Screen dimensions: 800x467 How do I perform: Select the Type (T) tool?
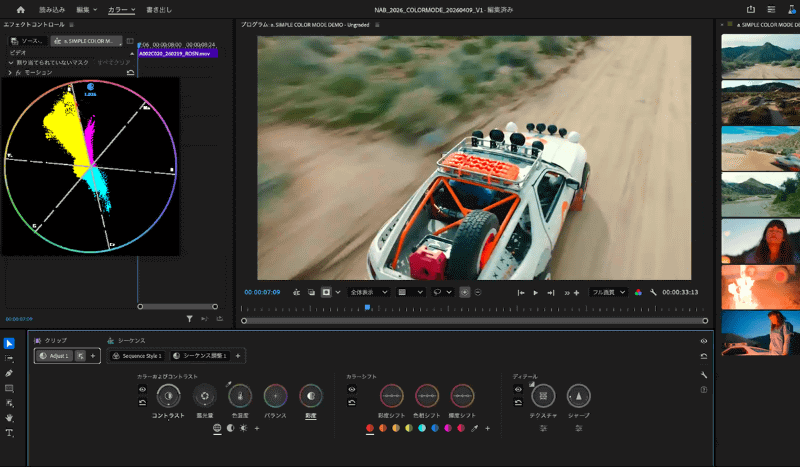10,433
